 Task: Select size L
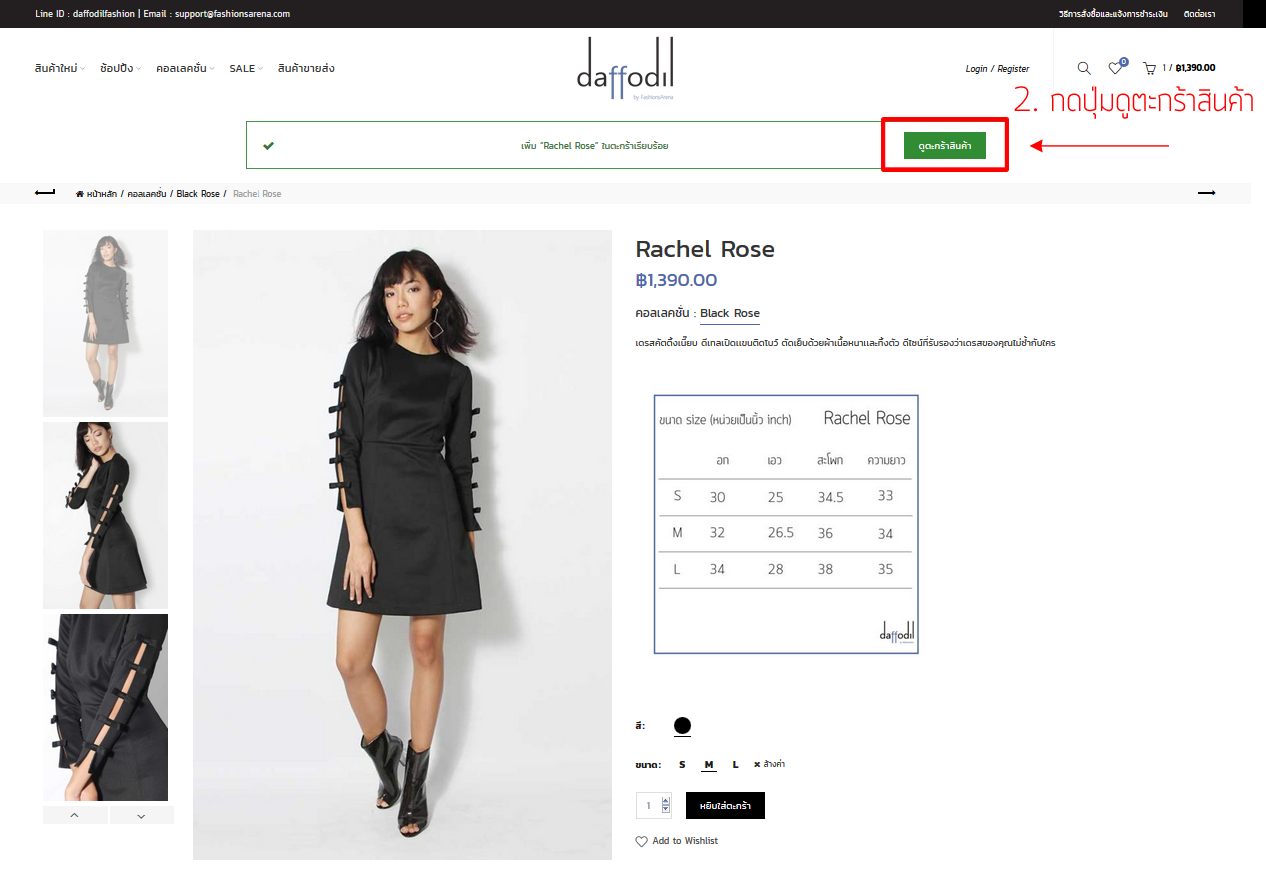point(735,765)
